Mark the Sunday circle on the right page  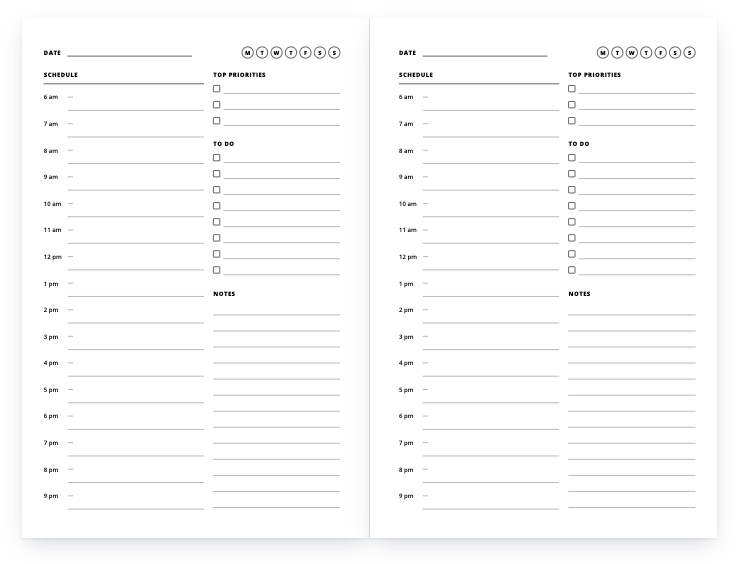pyautogui.click(x=690, y=53)
